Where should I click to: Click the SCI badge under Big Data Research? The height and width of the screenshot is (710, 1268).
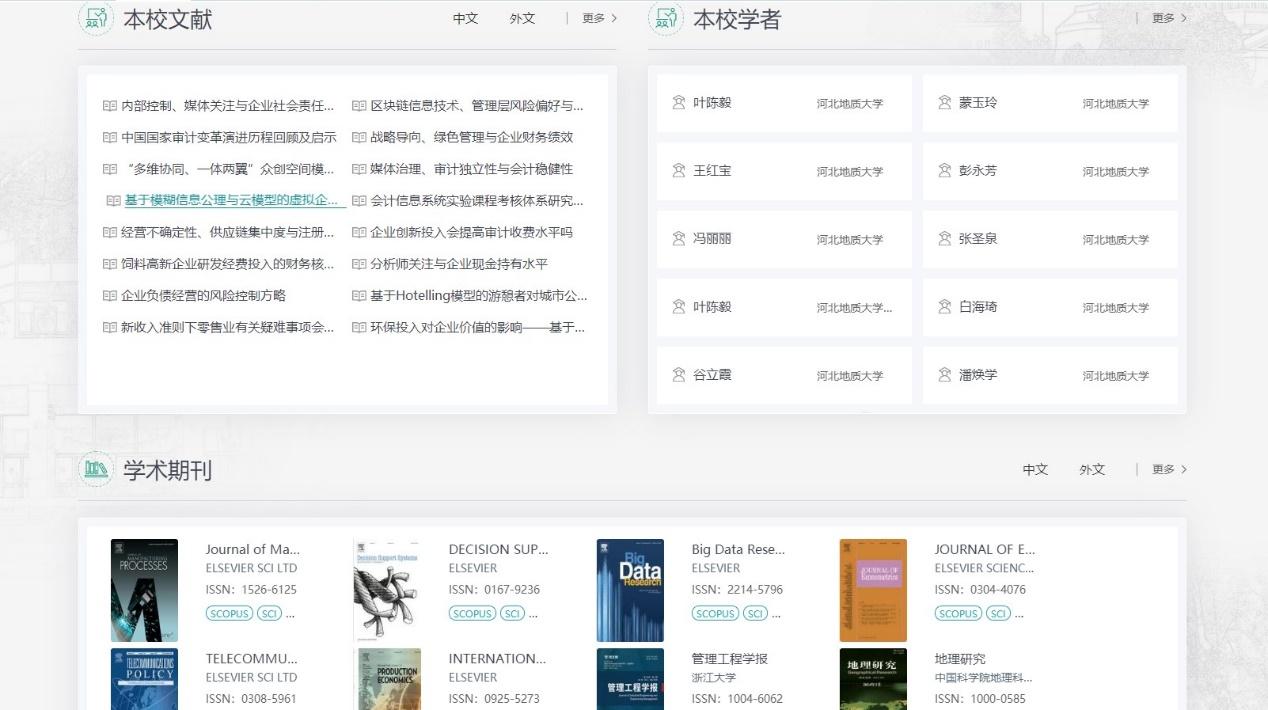coord(755,613)
